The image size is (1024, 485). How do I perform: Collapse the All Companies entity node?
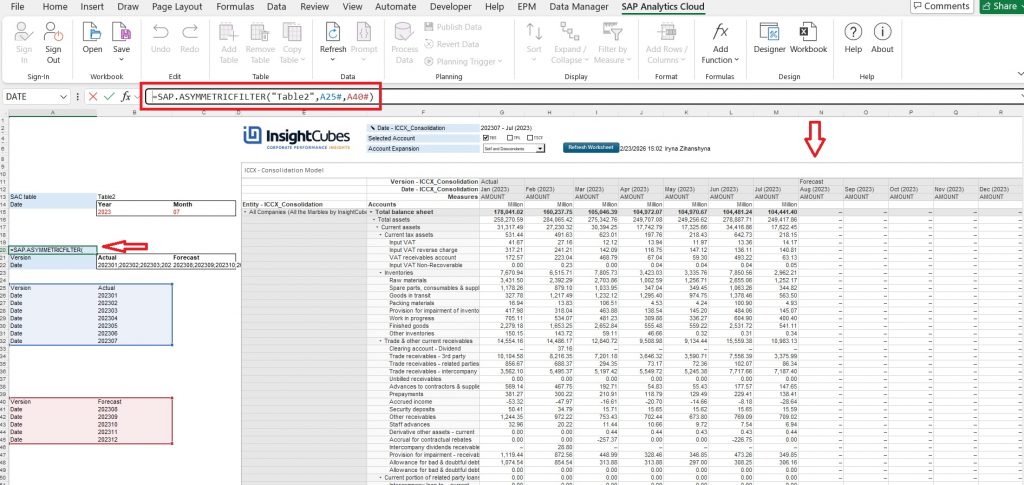[x=245, y=212]
